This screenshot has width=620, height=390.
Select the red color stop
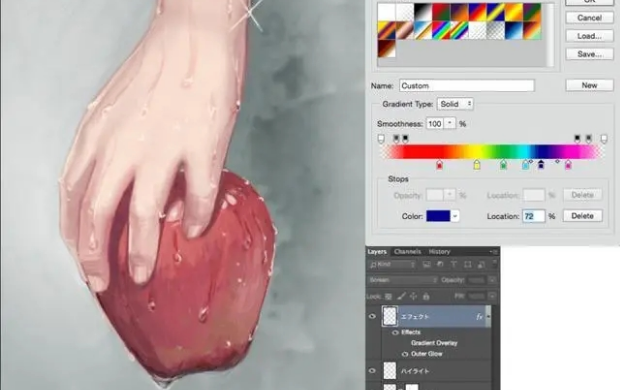[x=439, y=165]
